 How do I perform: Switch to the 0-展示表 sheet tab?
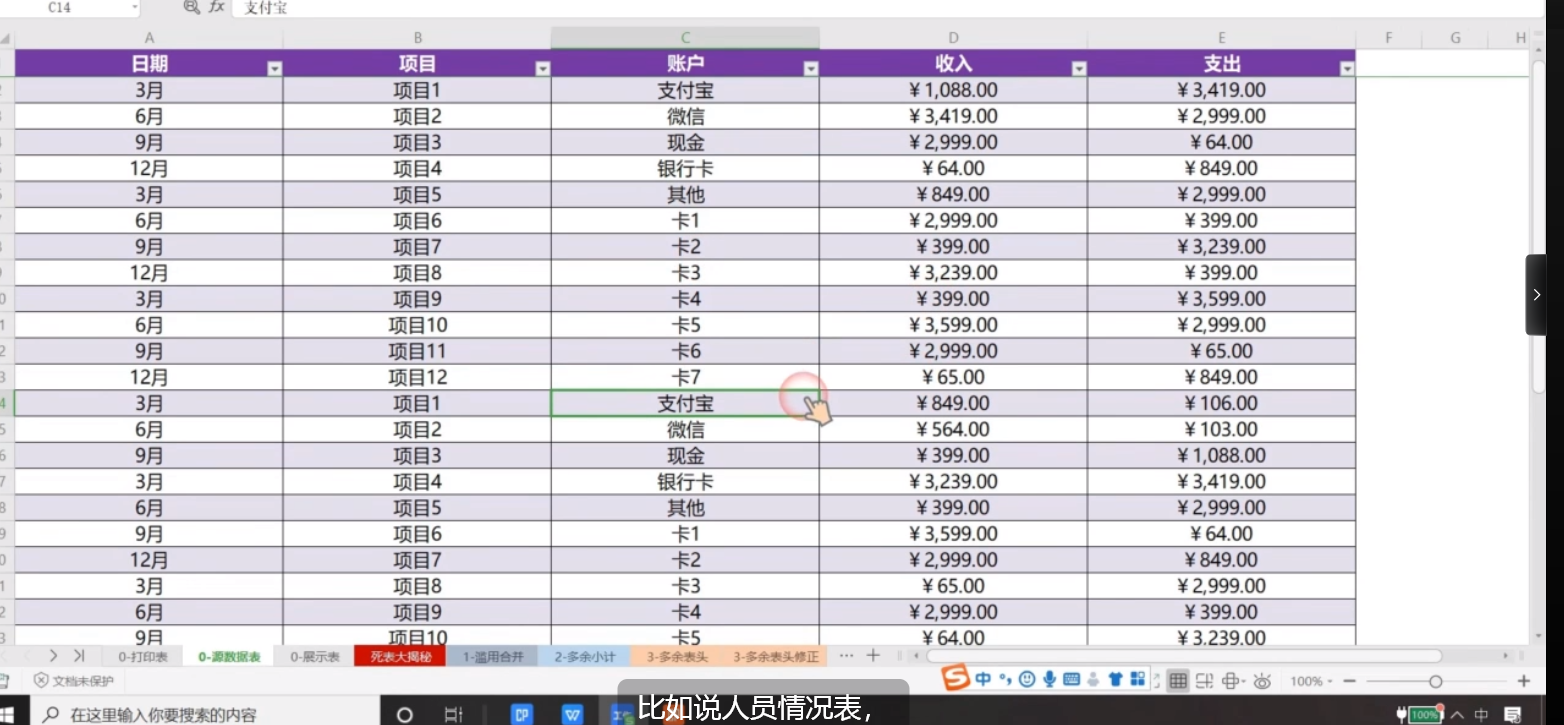[x=315, y=657]
